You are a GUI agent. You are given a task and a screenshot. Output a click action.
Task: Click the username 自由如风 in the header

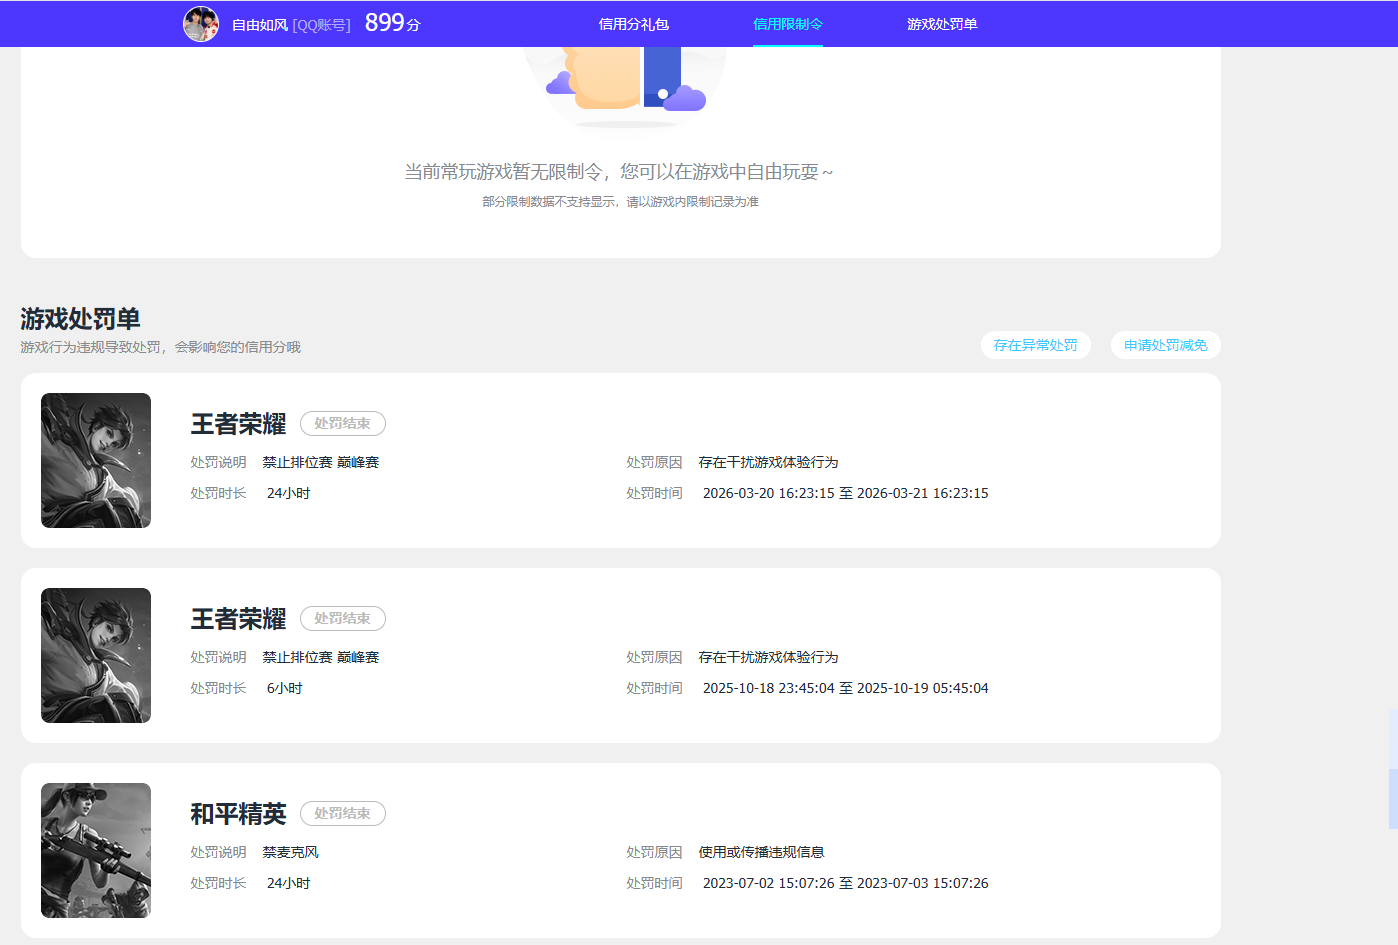click(260, 25)
